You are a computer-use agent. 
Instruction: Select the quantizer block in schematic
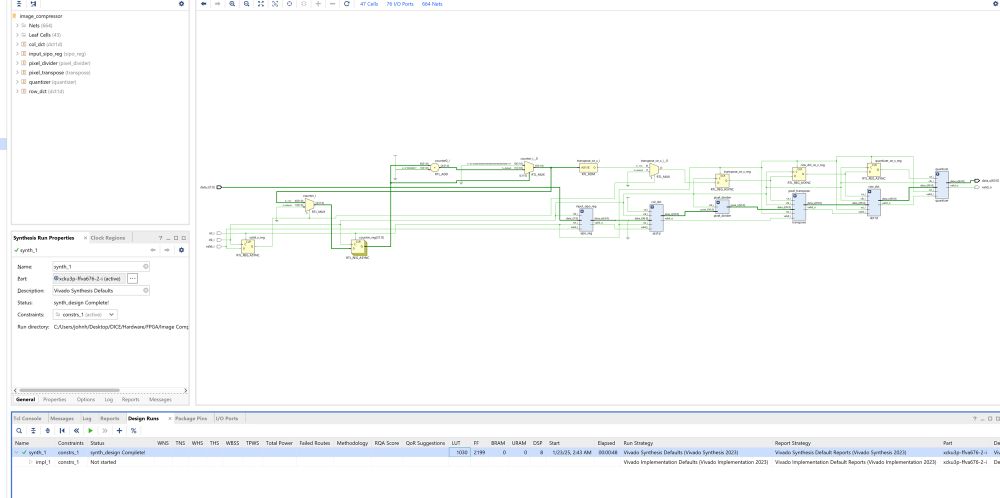tap(941, 185)
